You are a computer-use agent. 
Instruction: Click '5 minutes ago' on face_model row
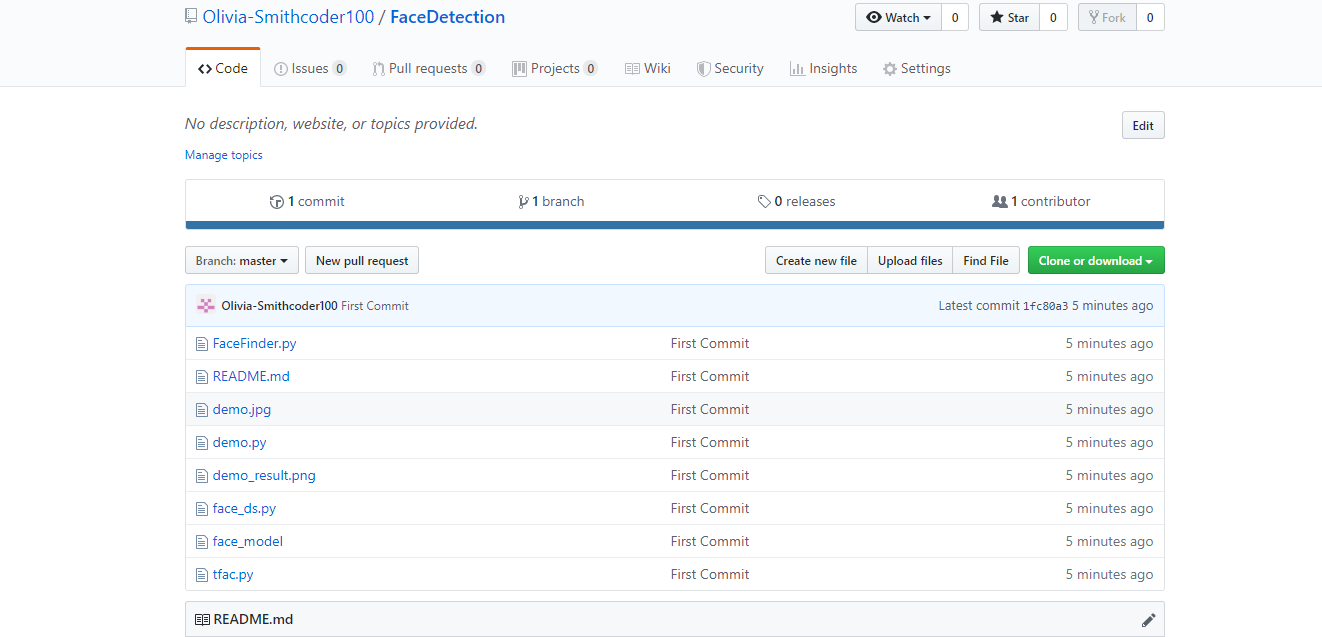click(x=1109, y=541)
